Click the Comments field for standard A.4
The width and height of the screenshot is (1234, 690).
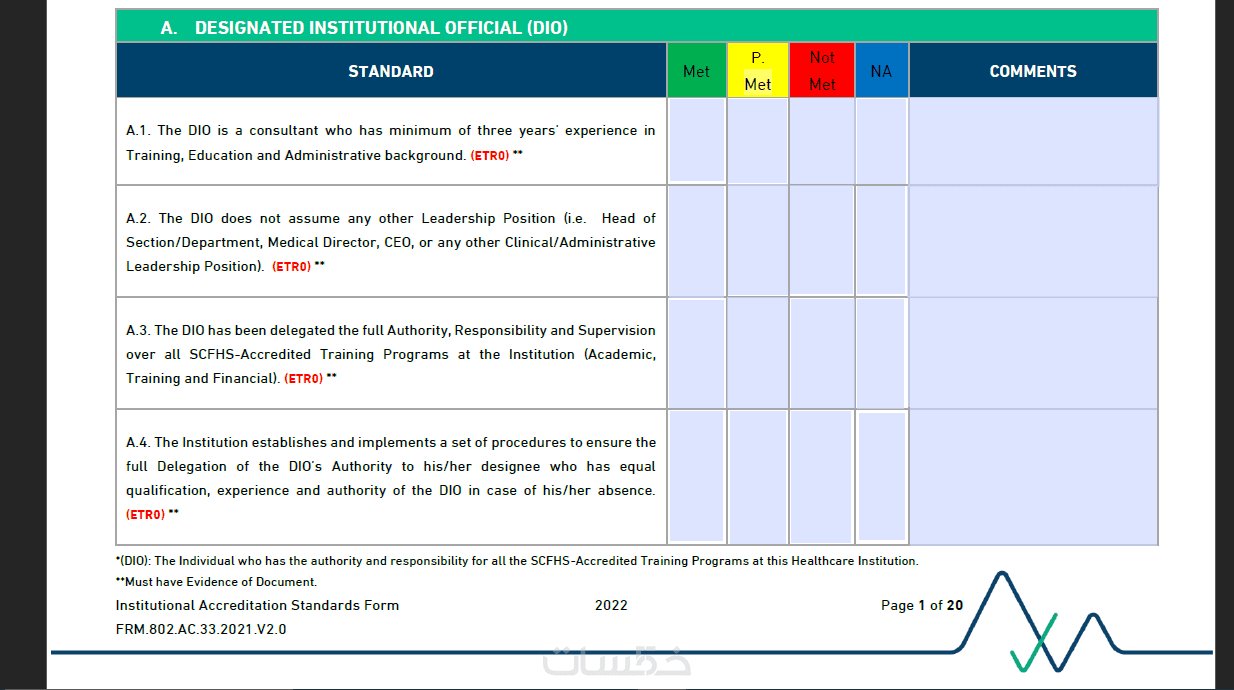pyautogui.click(x=1034, y=477)
